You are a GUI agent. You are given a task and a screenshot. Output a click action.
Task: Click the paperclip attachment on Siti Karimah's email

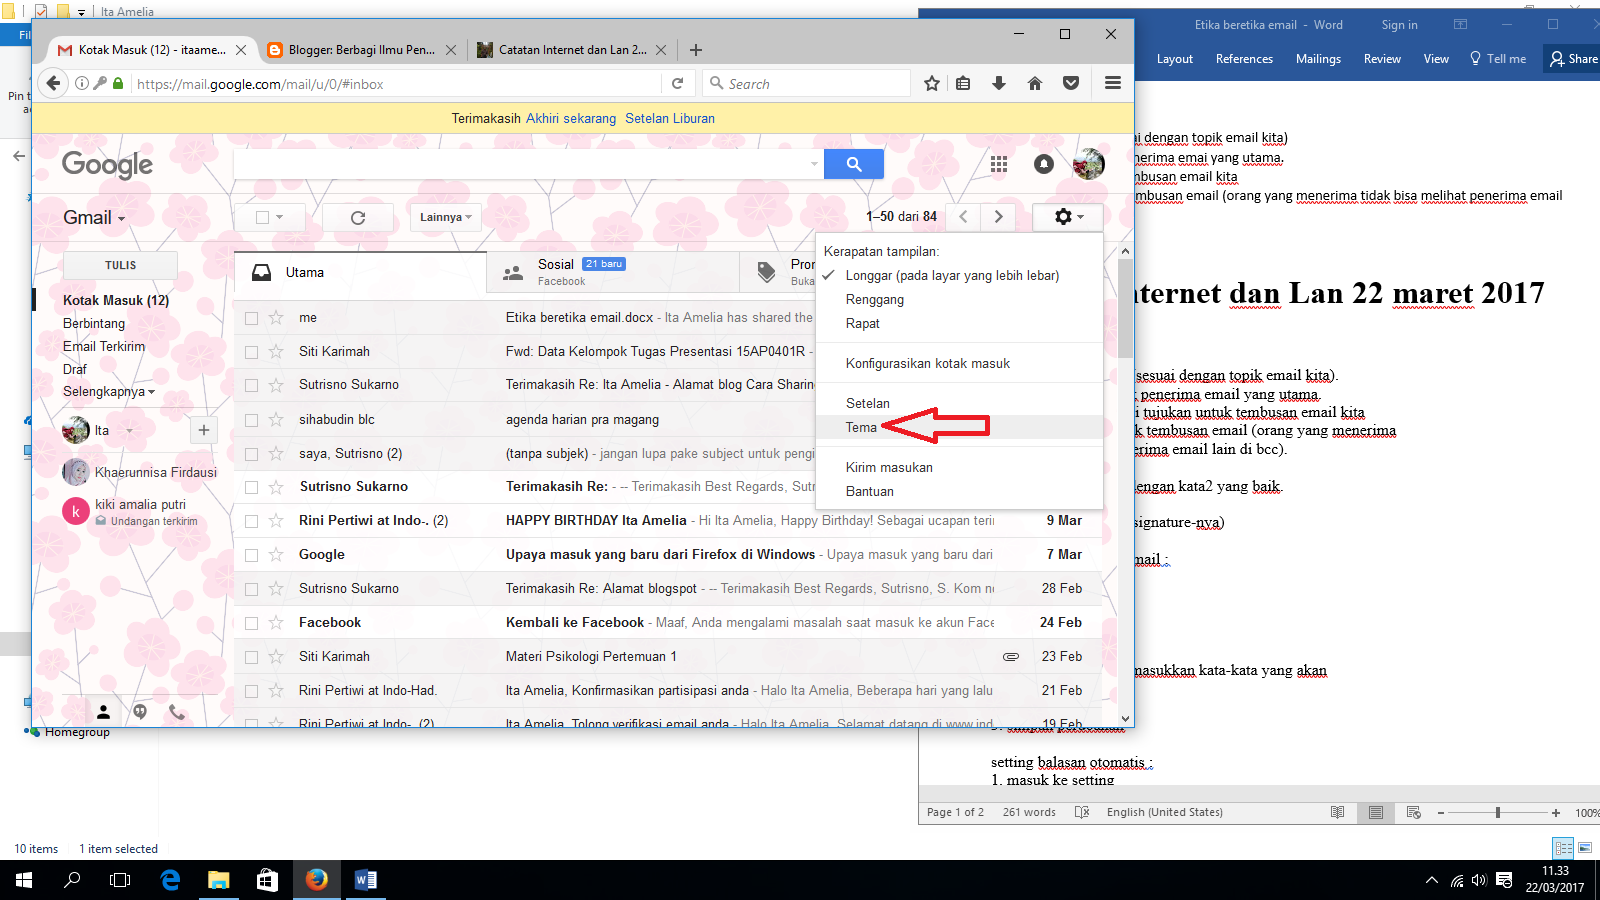(x=1010, y=656)
